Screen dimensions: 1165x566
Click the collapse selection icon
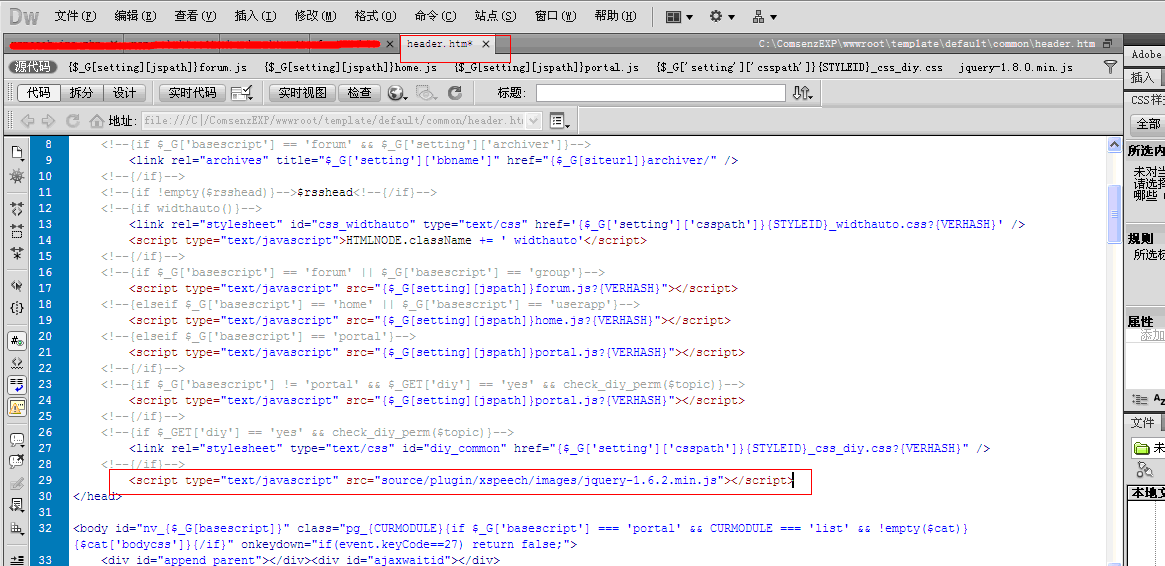tap(16, 231)
